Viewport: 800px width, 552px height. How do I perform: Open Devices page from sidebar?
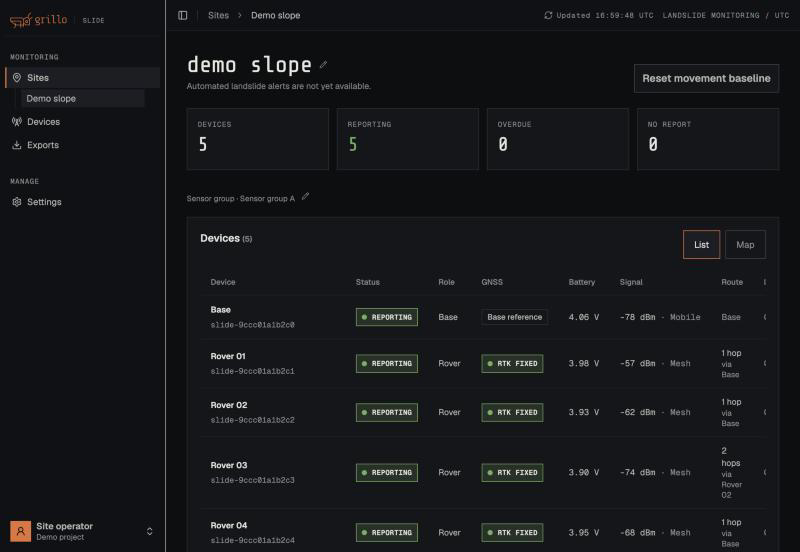coord(83,121)
